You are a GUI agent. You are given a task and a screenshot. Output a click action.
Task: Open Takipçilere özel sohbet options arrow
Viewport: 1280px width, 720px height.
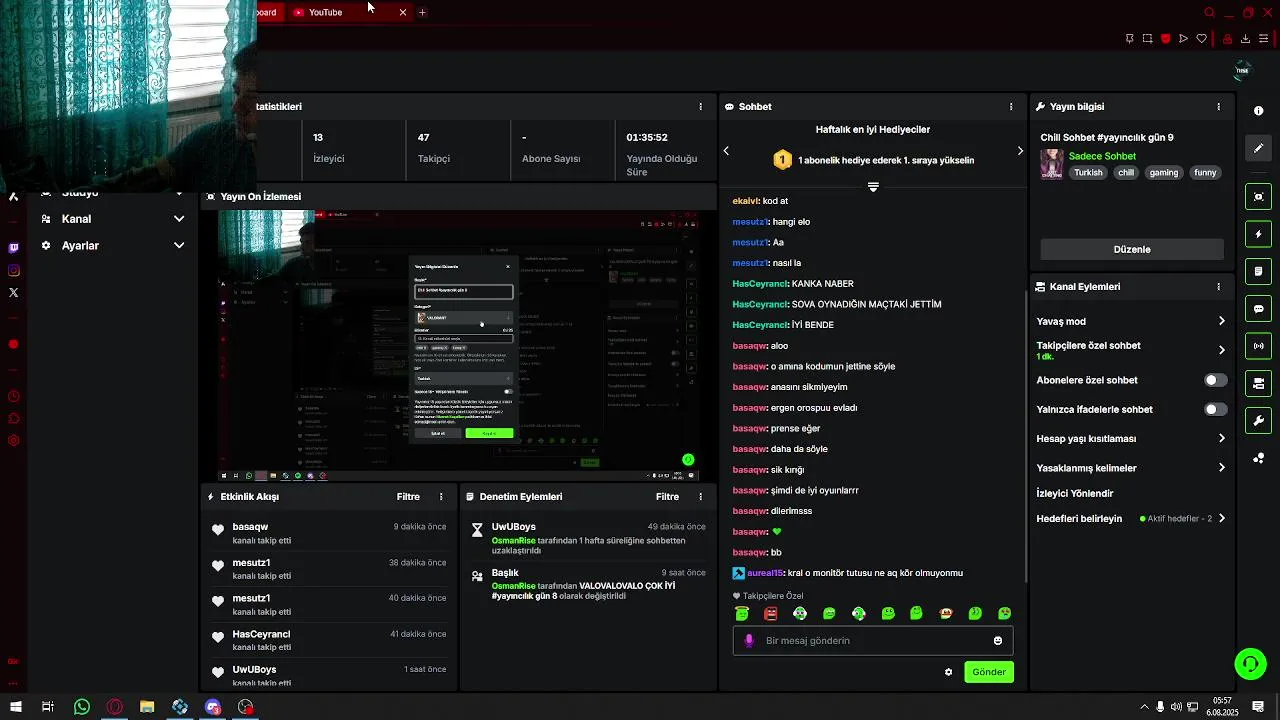[1221, 350]
